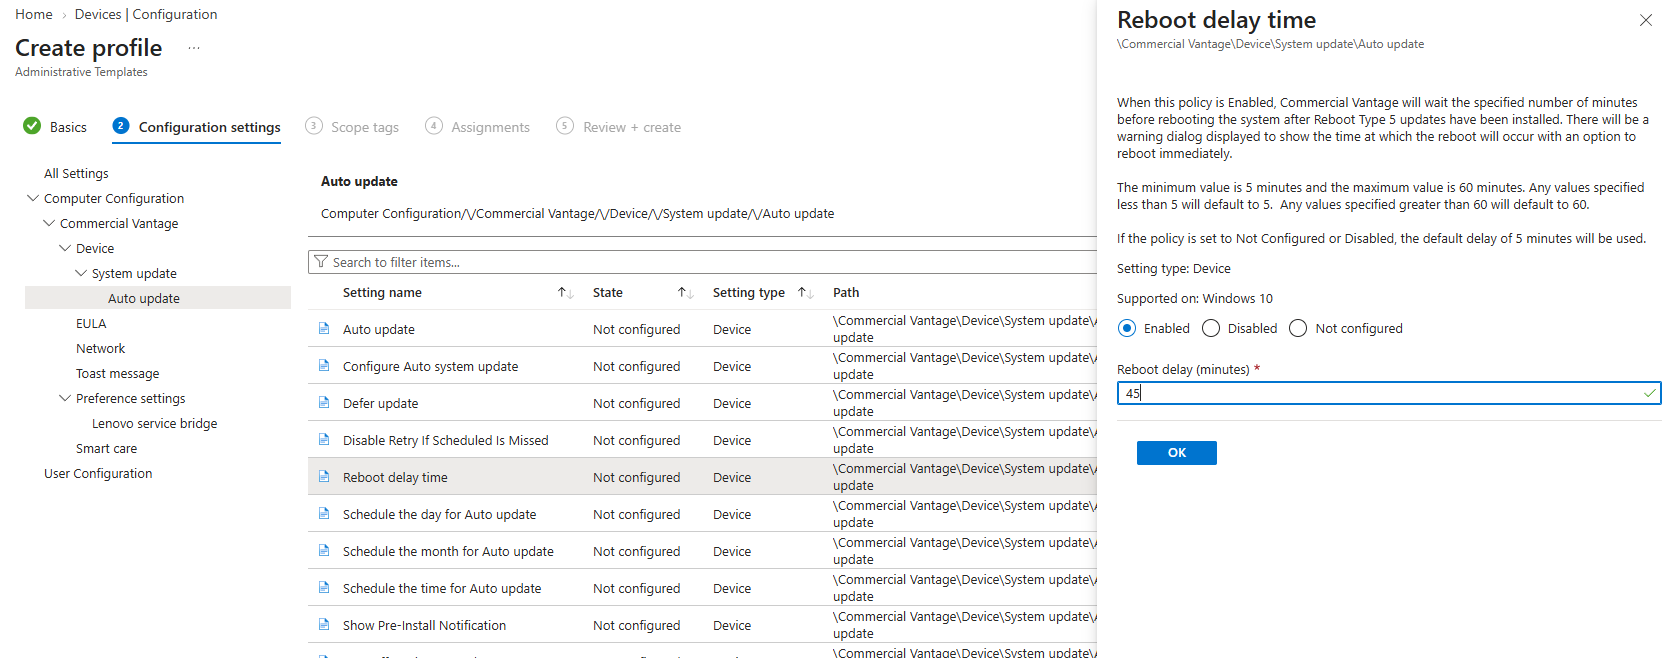Image resolution: width=1680 pixels, height=658 pixels.
Task: Select the Disabled radio button
Action: (x=1211, y=328)
